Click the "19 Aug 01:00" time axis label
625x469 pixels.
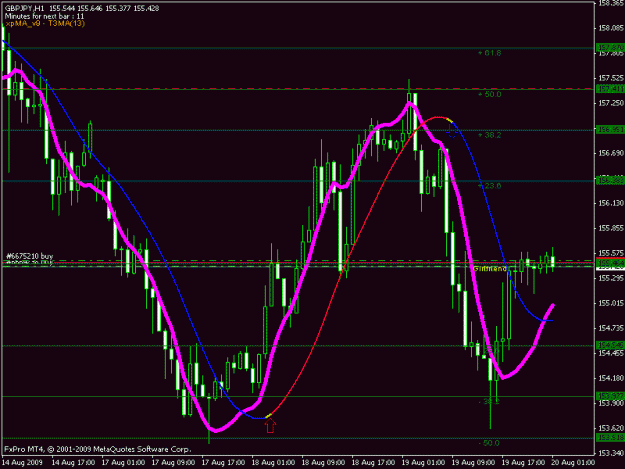[x=423, y=463]
